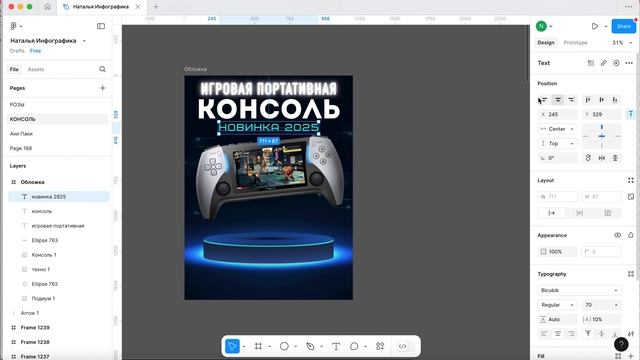Toggle layer visibility eye in Appearance

(x=618, y=236)
